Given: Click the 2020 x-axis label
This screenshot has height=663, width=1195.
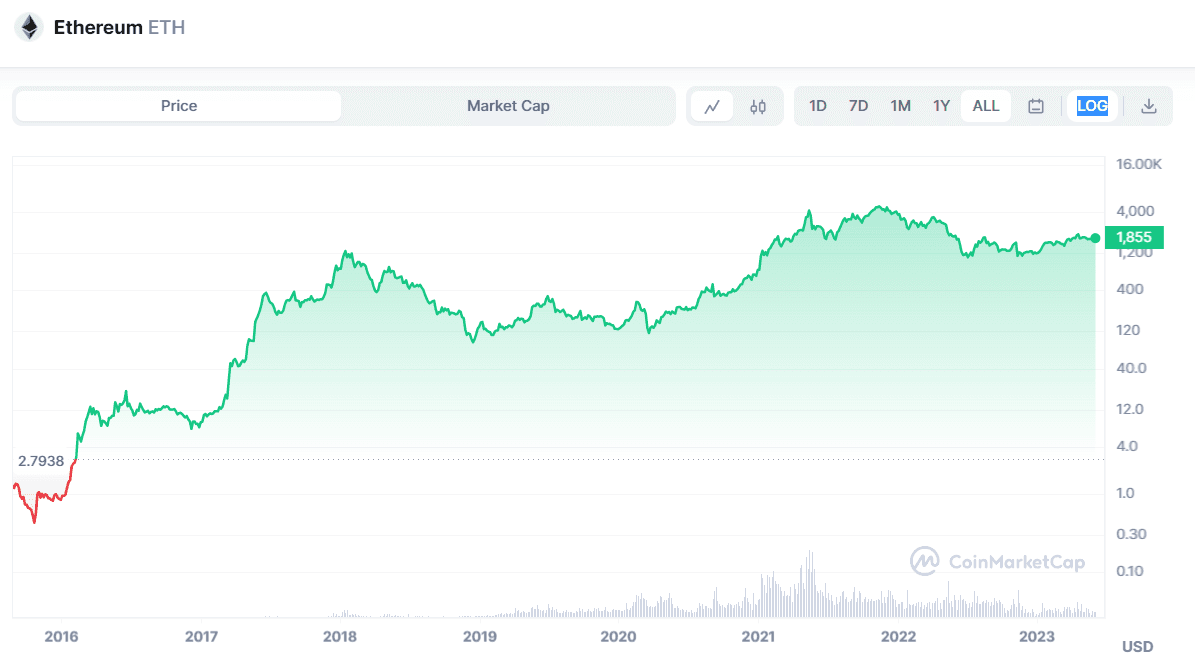Looking at the screenshot, I should (618, 636).
